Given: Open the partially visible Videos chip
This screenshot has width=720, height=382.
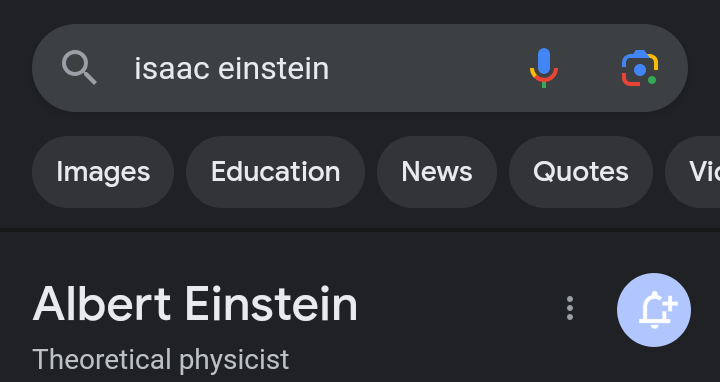Looking at the screenshot, I should coord(693,172).
